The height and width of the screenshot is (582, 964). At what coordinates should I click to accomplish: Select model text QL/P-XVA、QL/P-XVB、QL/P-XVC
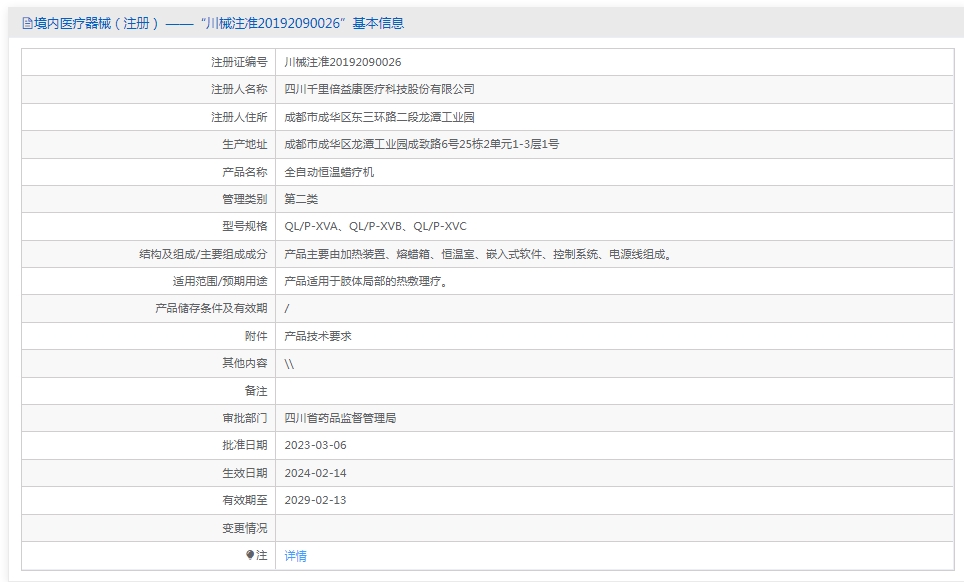(x=375, y=226)
